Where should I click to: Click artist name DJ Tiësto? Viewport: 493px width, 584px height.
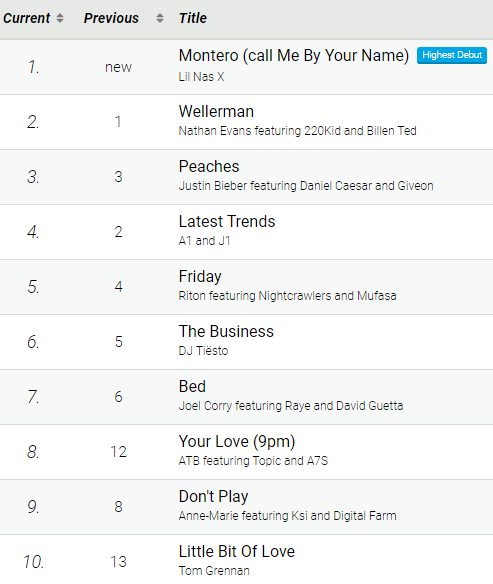click(203, 350)
